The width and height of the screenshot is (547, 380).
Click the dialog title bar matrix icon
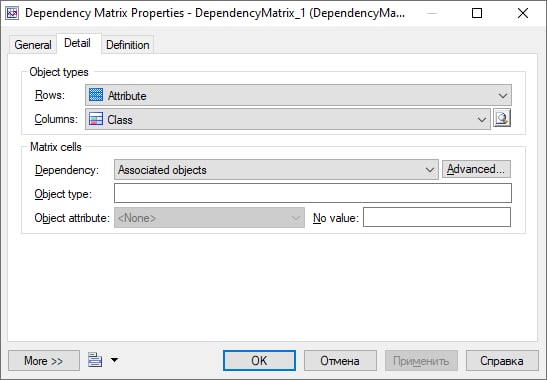tap(12, 13)
